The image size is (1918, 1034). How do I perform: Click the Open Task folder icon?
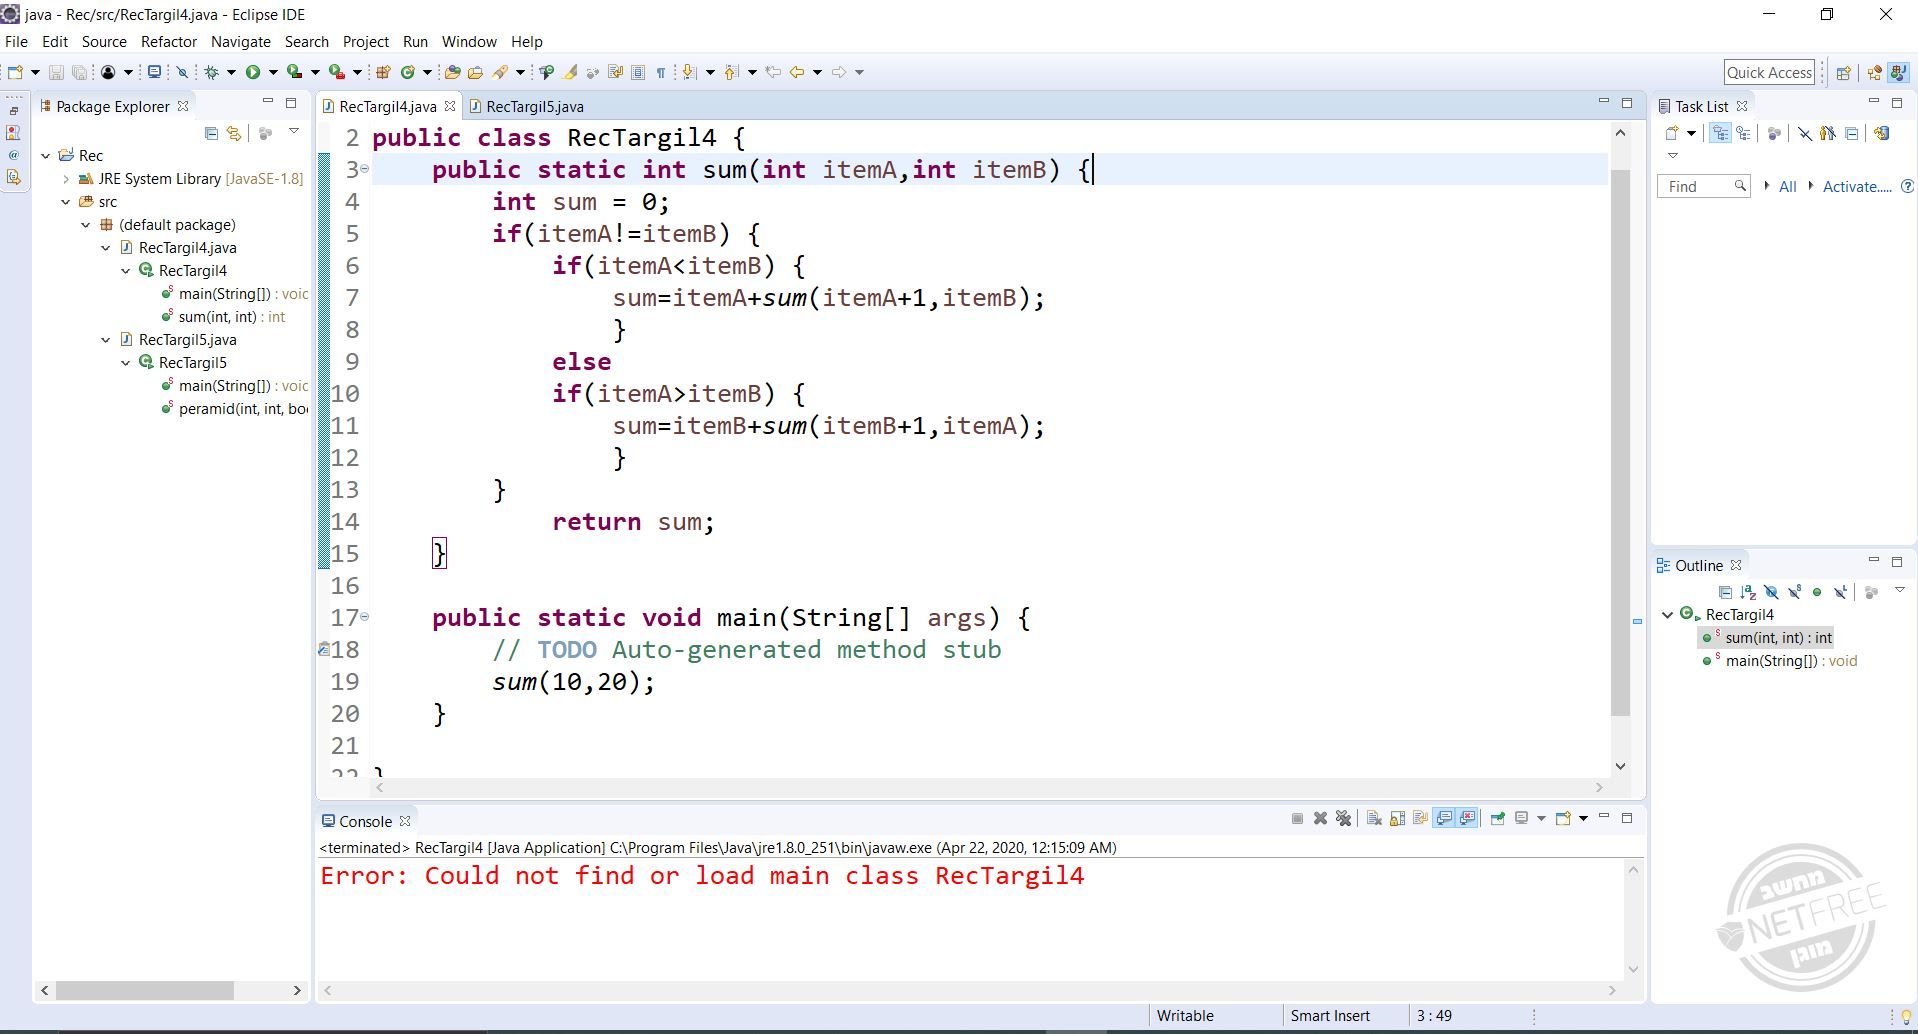(x=476, y=72)
